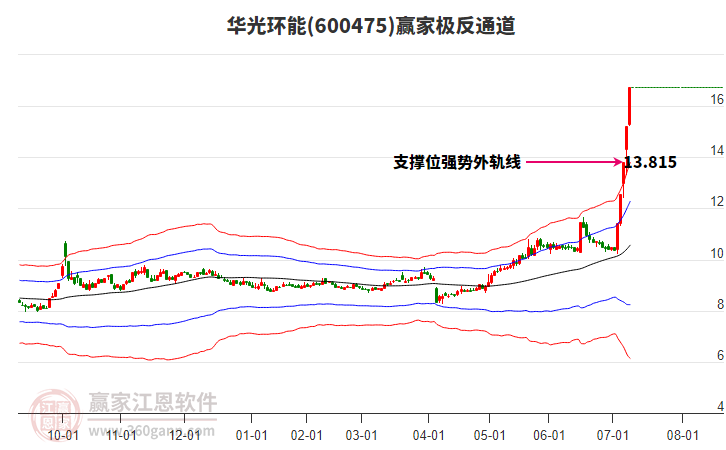Click the 01-01 date axis label
The image size is (726, 450).
(252, 436)
